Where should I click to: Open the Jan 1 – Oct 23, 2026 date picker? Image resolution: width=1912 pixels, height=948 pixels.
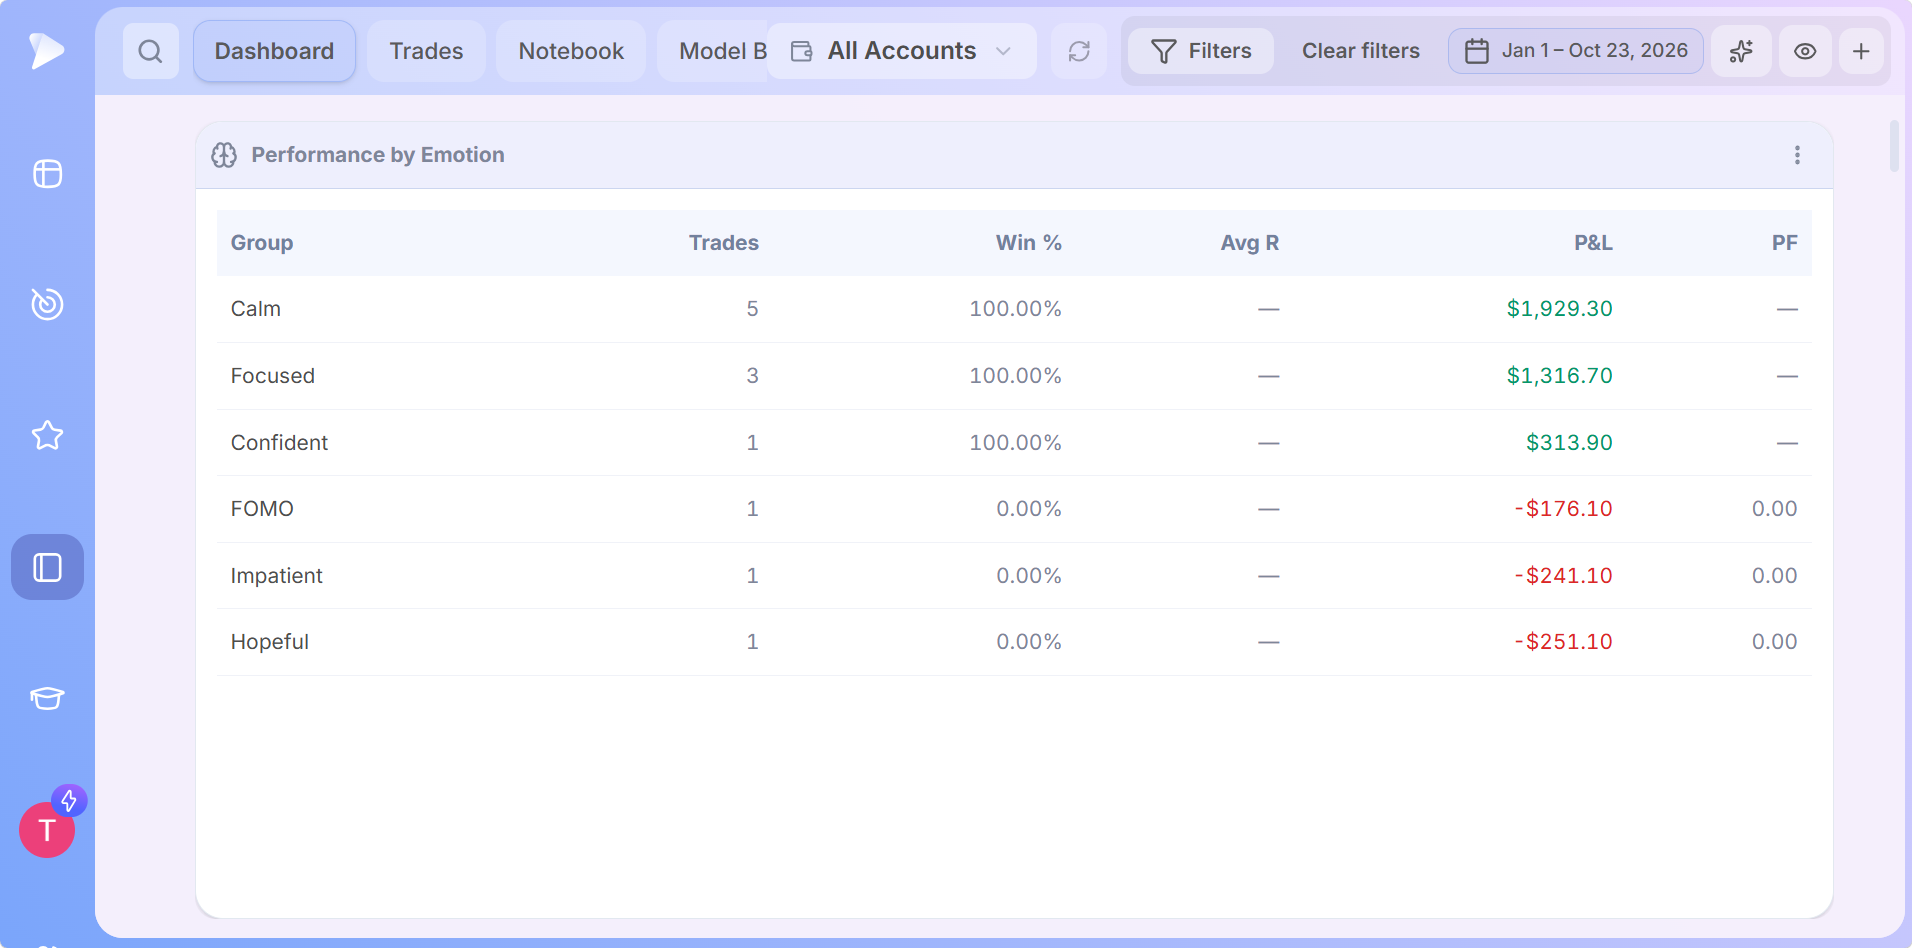tap(1576, 51)
